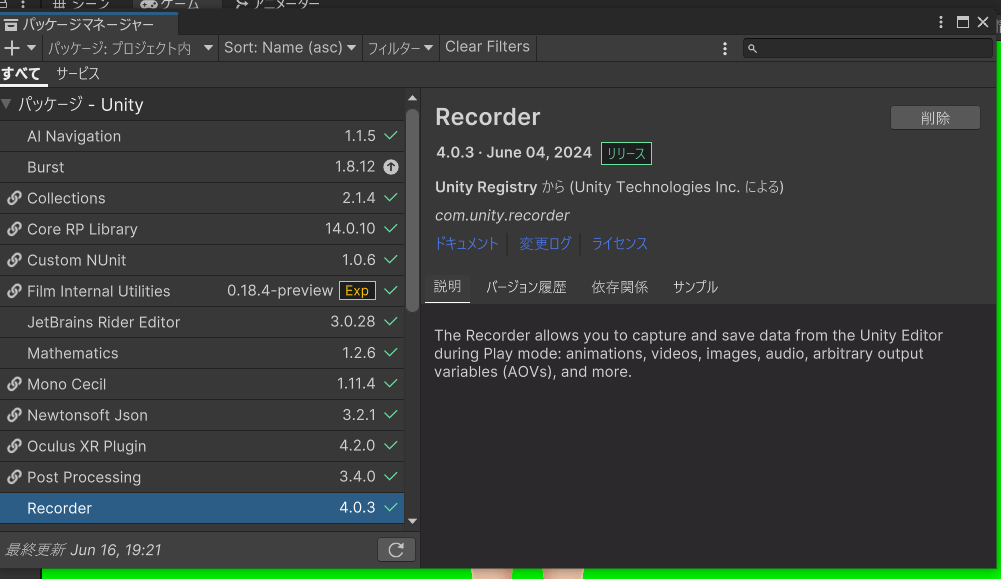Click the package list scroll down arrow

click(412, 521)
